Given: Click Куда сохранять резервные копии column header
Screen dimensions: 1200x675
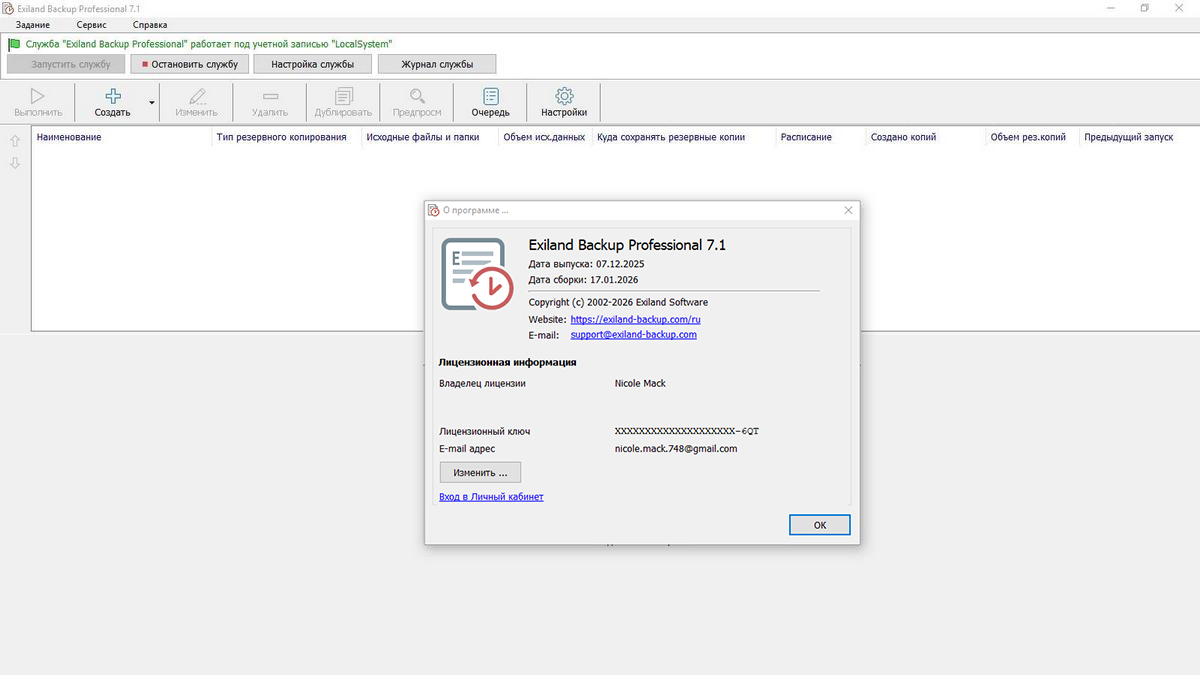Looking at the screenshot, I should click(684, 137).
